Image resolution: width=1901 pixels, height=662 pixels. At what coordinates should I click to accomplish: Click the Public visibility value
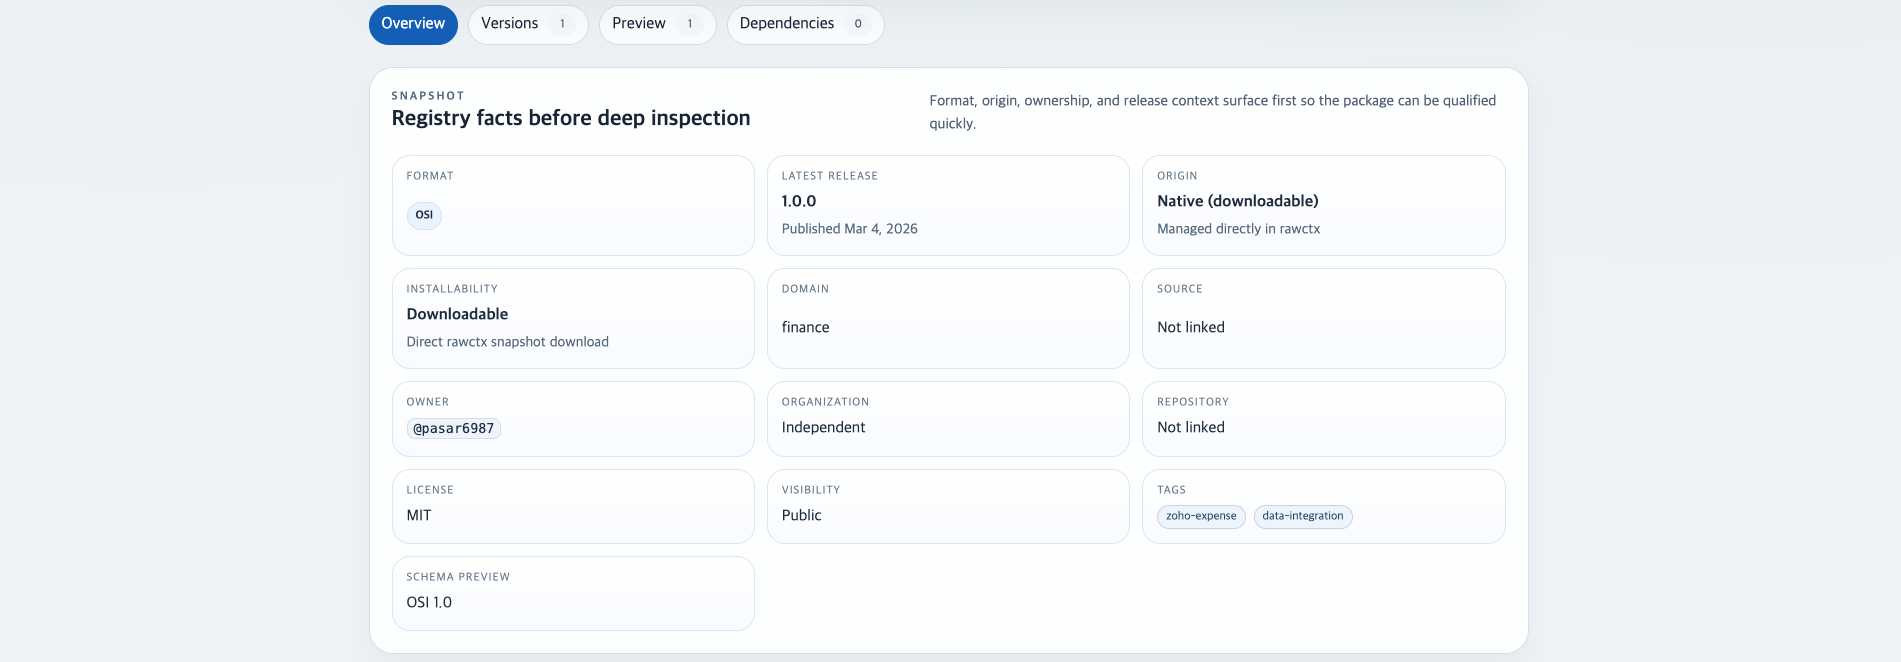(x=802, y=515)
